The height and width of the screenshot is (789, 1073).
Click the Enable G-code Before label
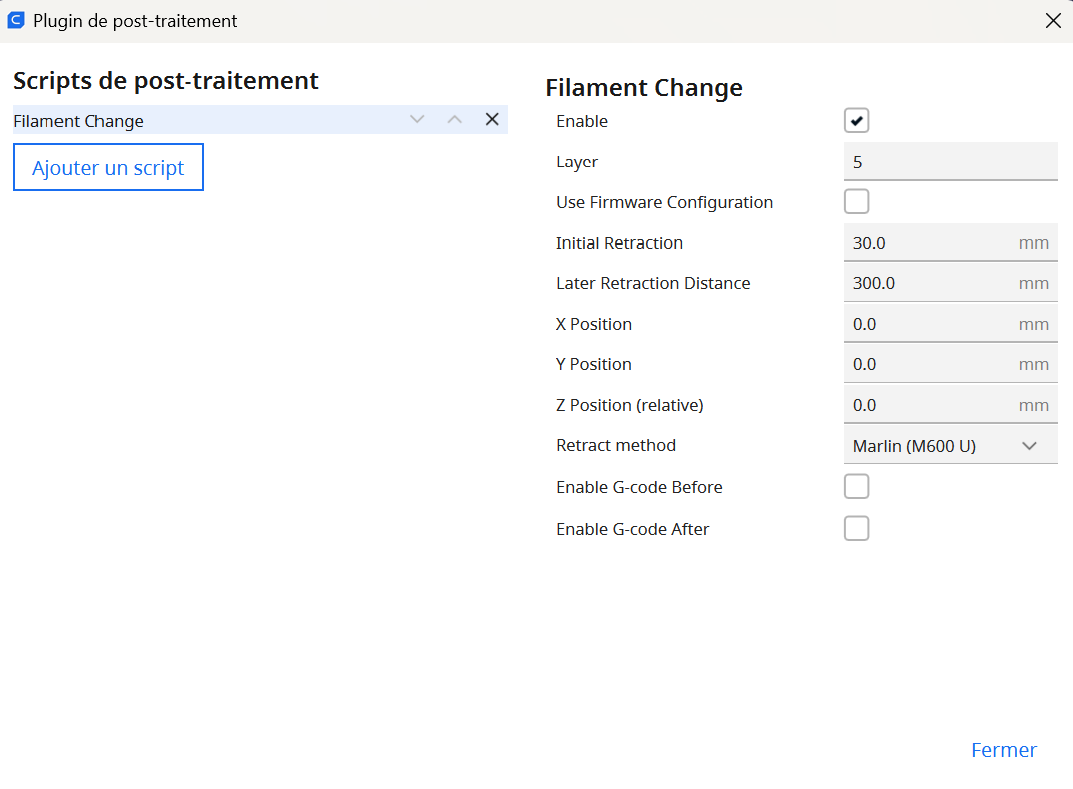pos(639,487)
